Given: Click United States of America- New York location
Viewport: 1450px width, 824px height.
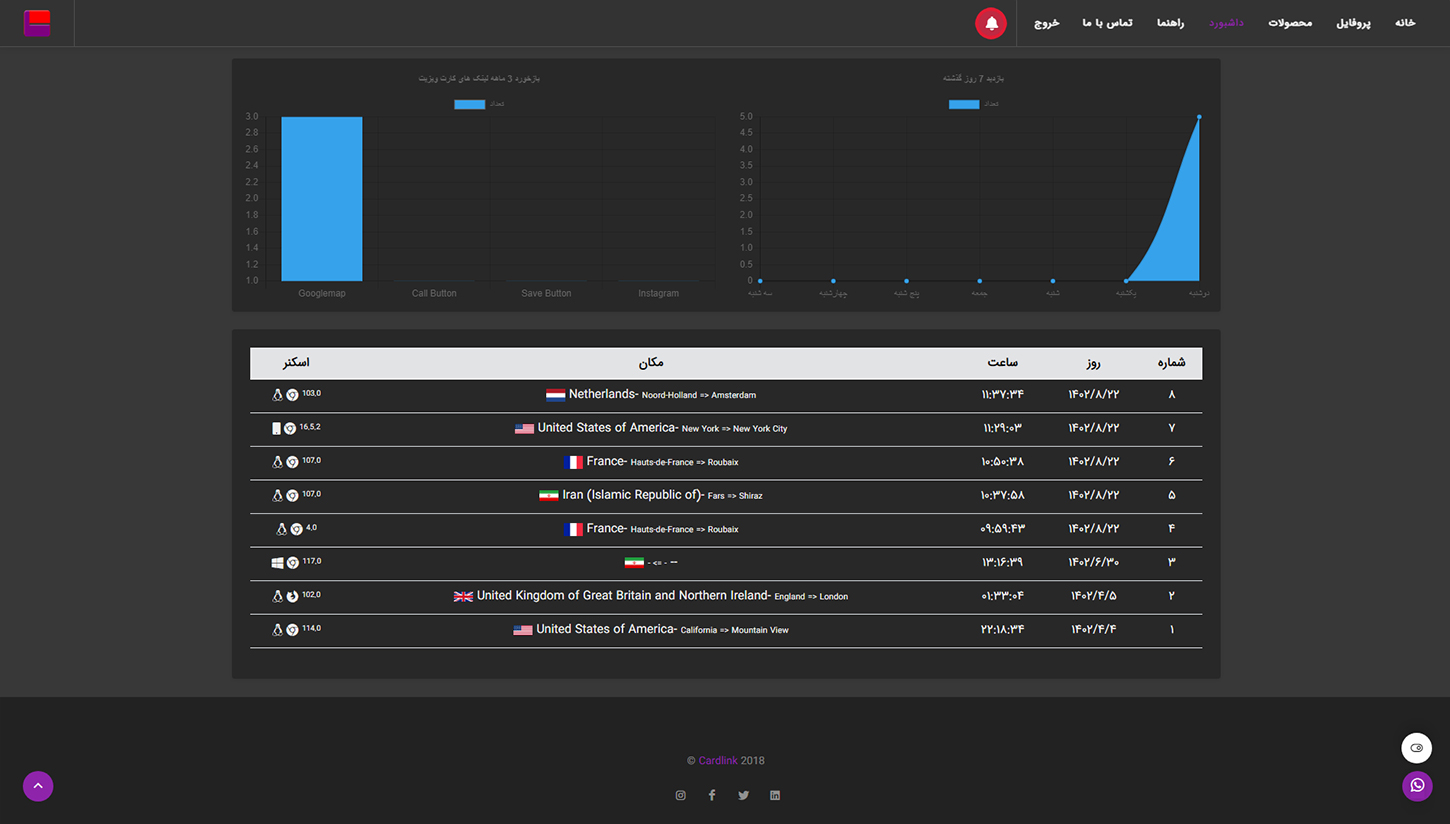Looking at the screenshot, I should (662, 428).
